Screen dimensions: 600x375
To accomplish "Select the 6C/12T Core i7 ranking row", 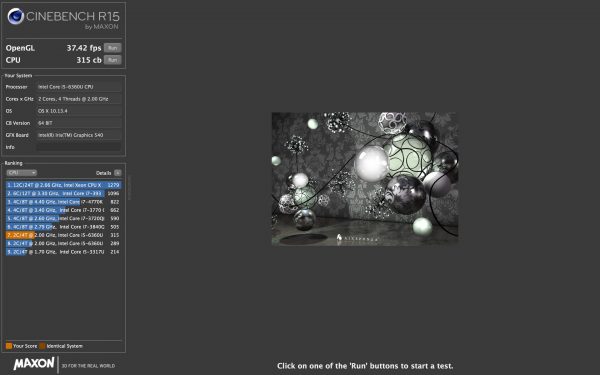I will tap(64, 193).
